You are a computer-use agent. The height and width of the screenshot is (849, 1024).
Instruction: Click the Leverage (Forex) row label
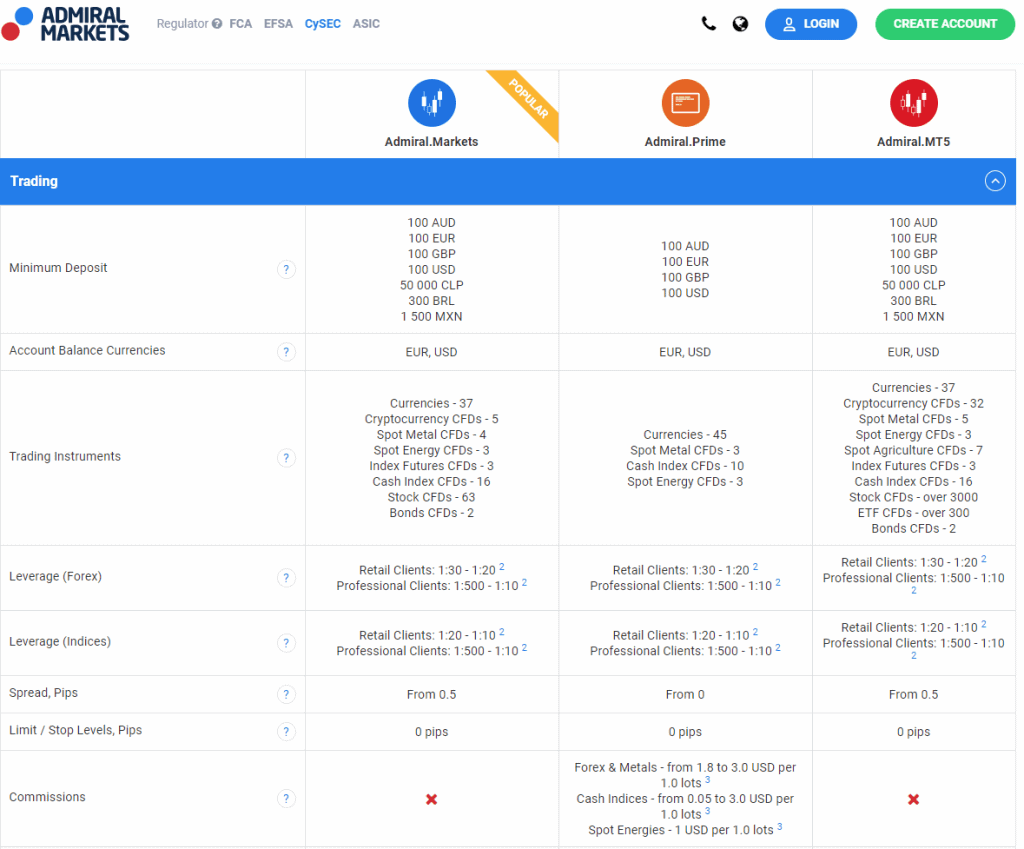pos(56,577)
